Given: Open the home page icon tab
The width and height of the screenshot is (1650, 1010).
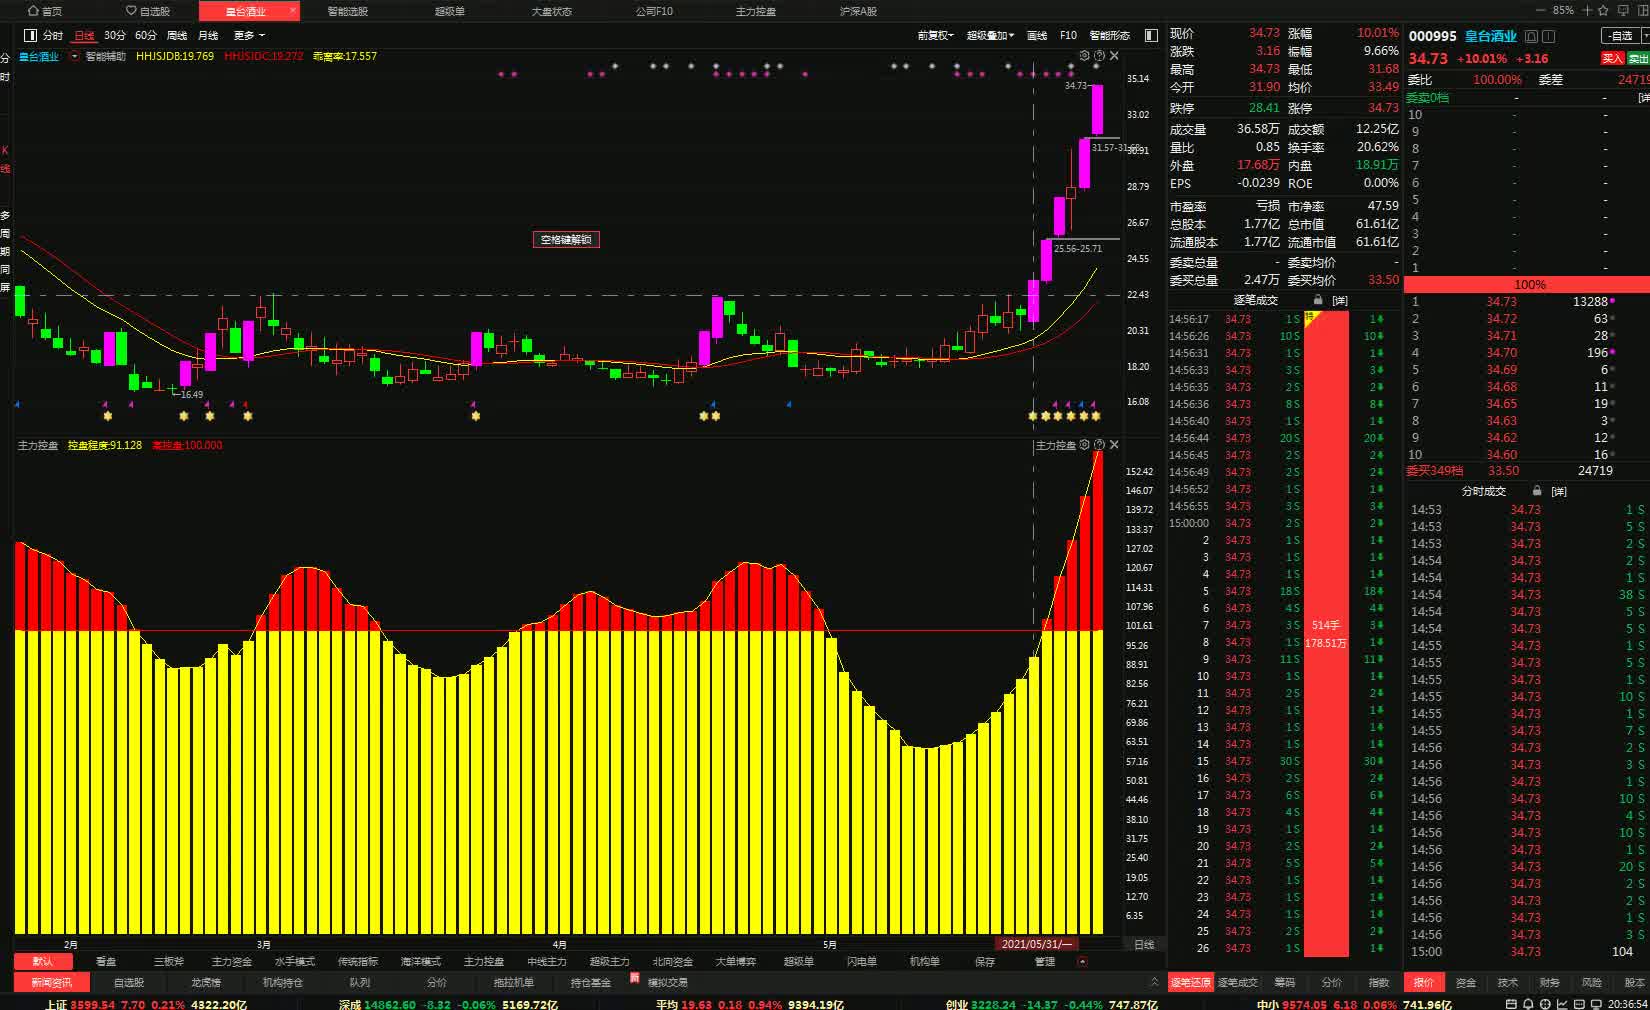Looking at the screenshot, I should coord(45,11).
